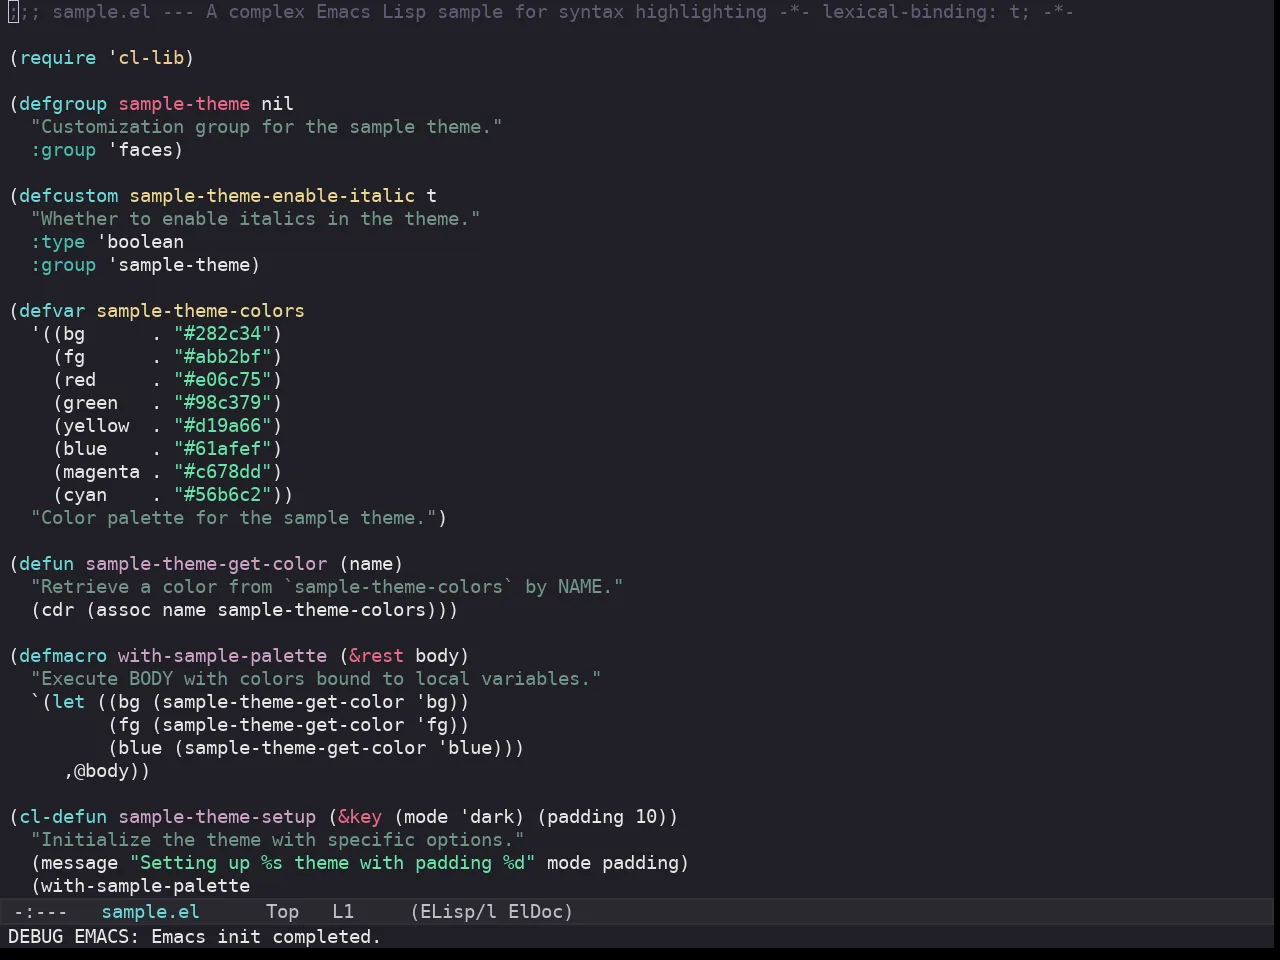Click the color string "#282c34"
The height and width of the screenshot is (960, 1280).
[x=223, y=334]
